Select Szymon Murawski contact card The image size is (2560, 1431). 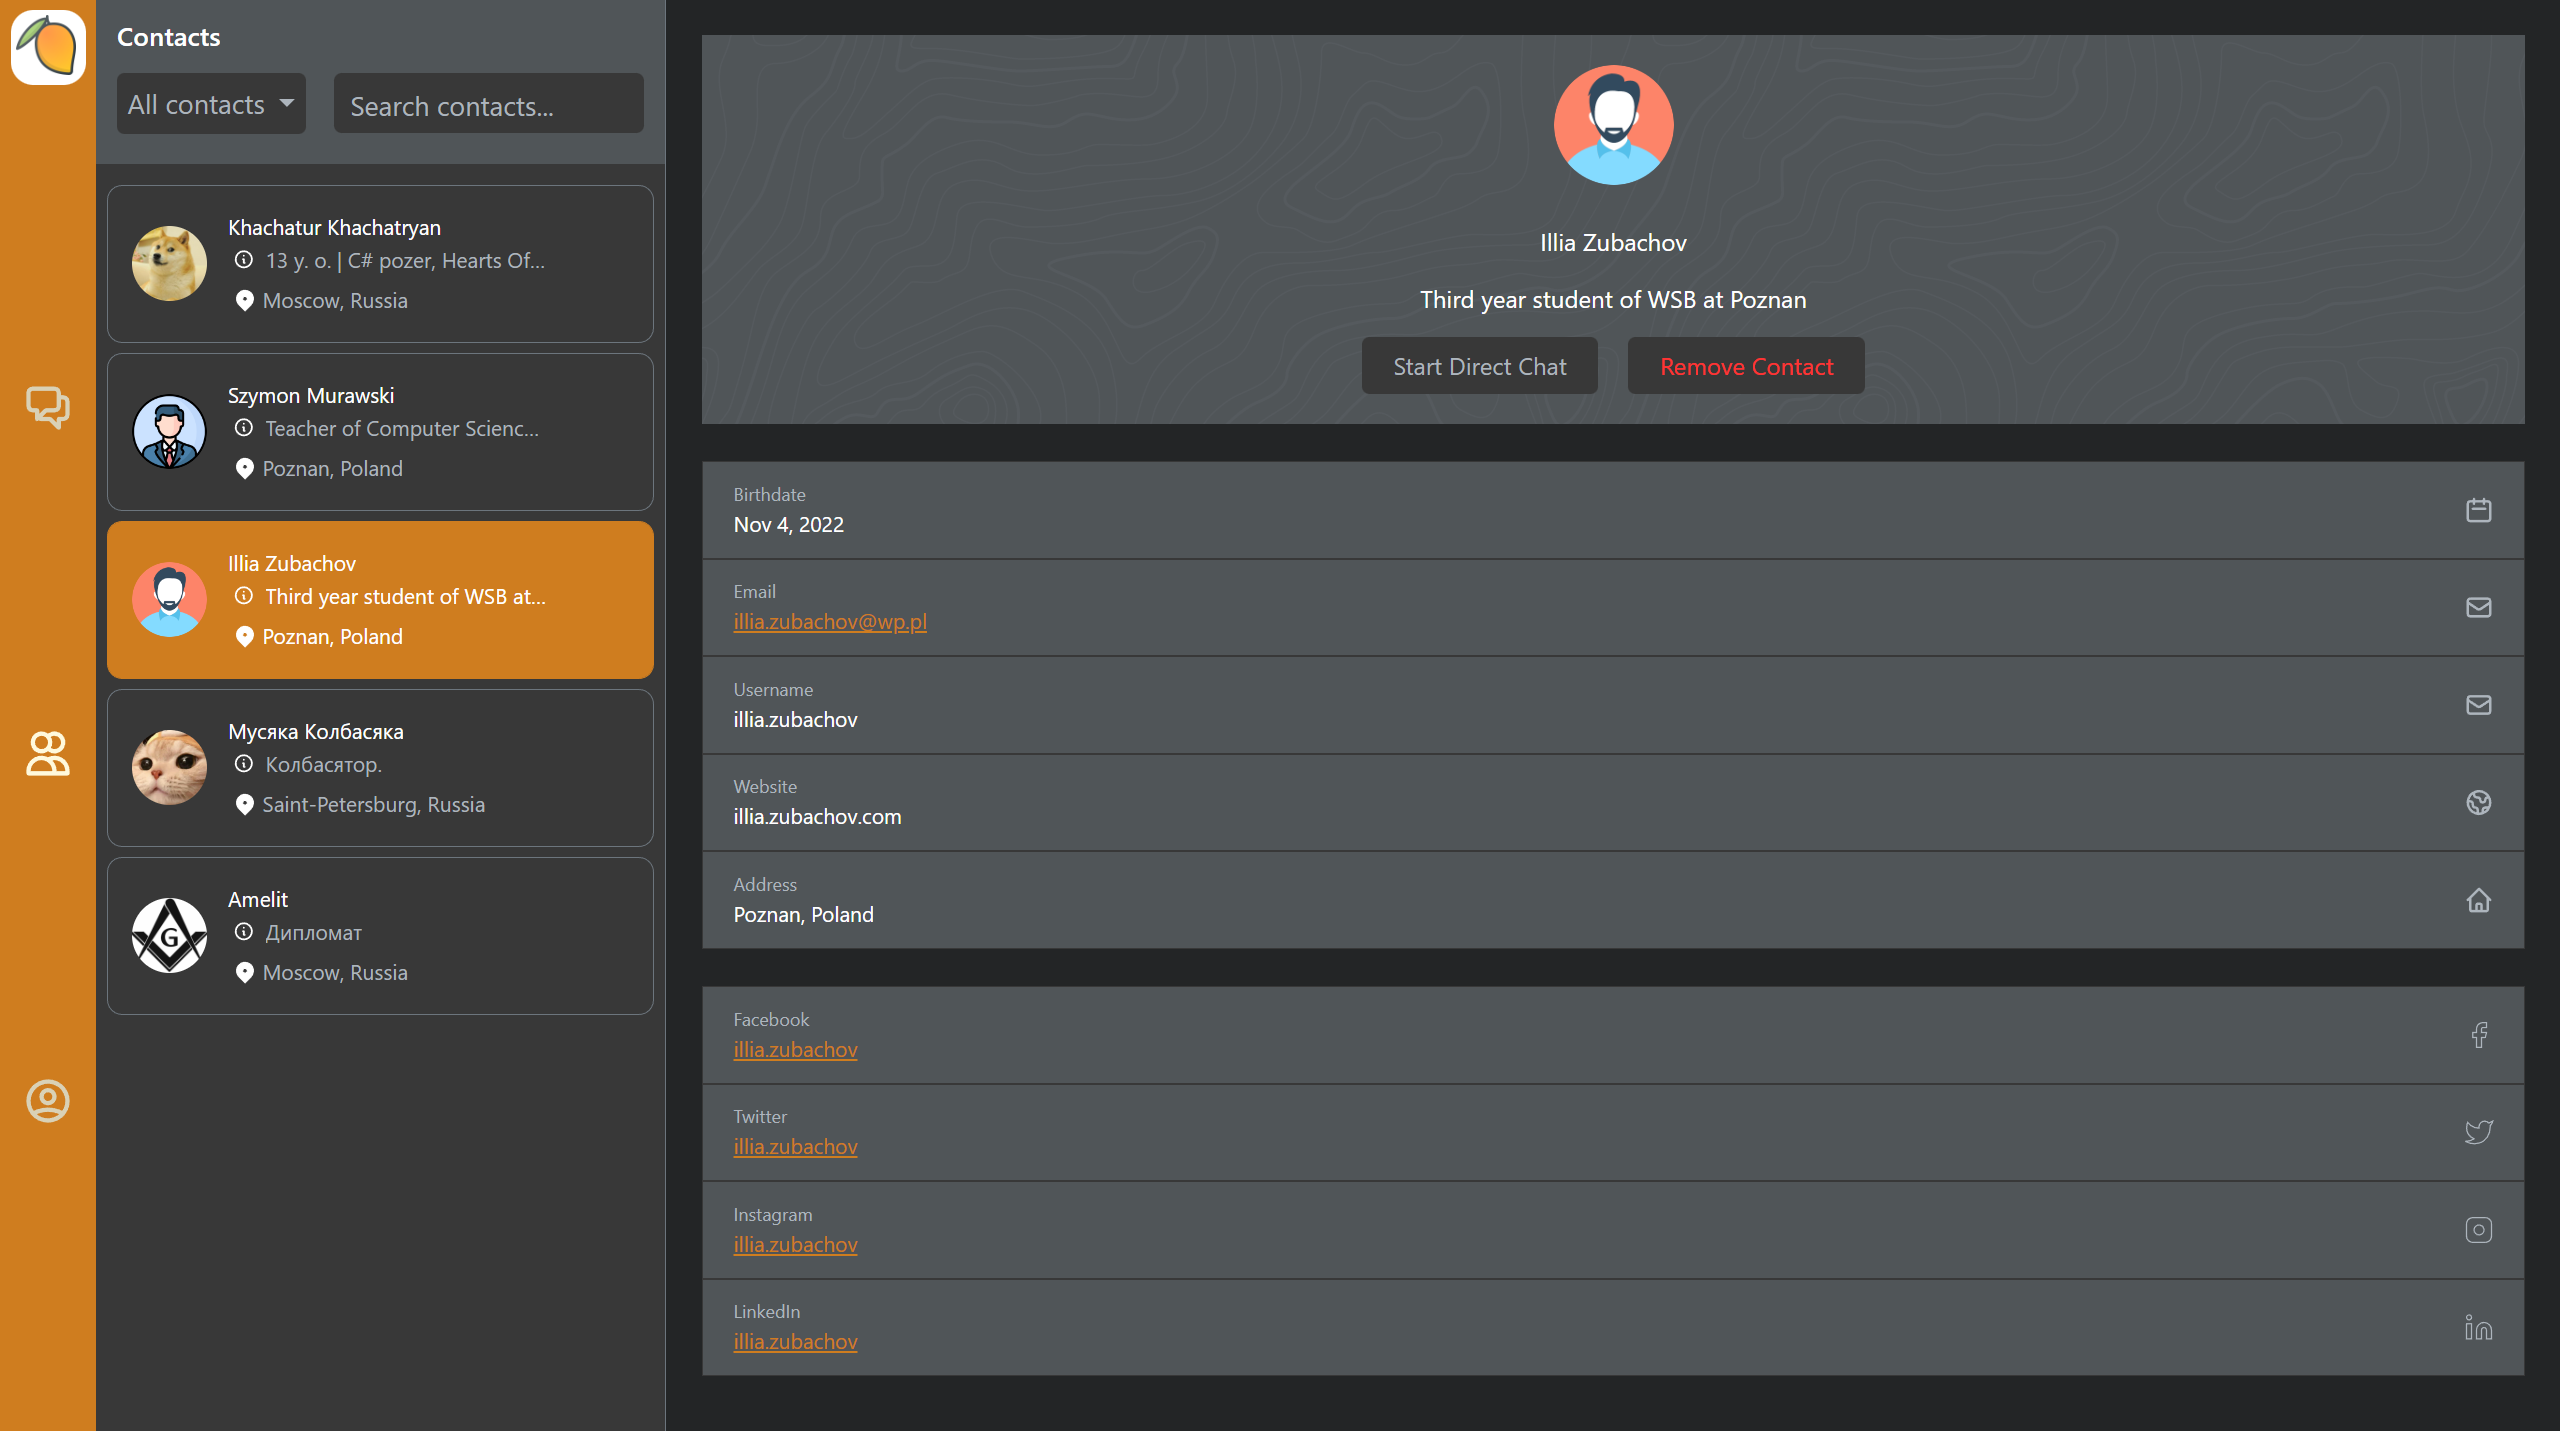[x=380, y=432]
